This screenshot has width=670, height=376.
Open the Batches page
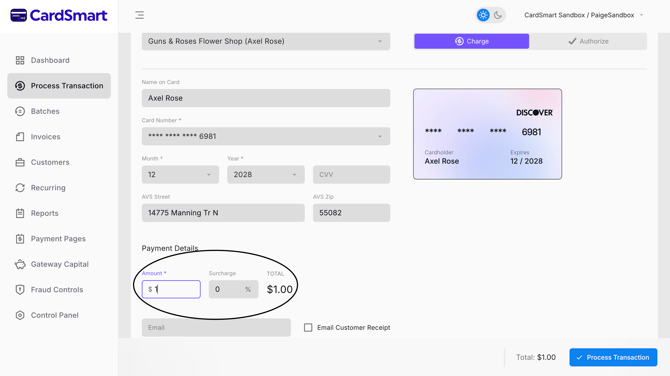(x=59, y=111)
